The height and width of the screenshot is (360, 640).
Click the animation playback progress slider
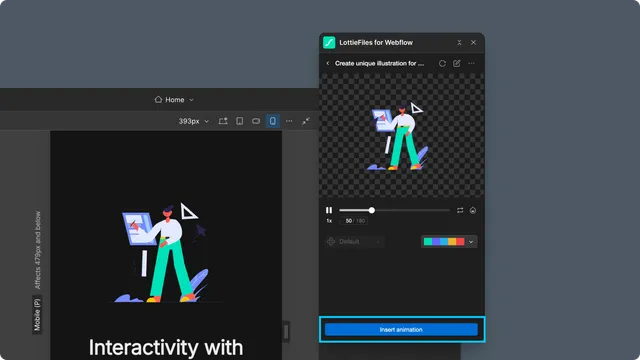tap(394, 210)
